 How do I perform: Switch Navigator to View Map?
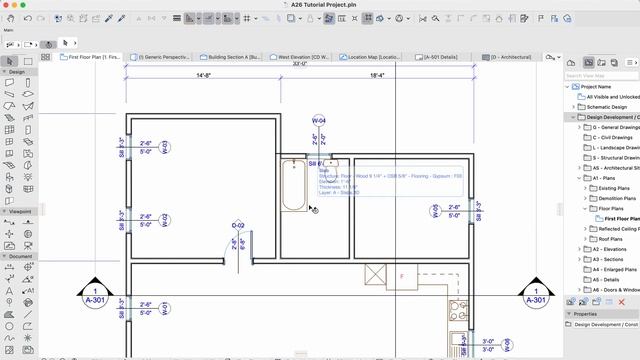click(x=589, y=62)
